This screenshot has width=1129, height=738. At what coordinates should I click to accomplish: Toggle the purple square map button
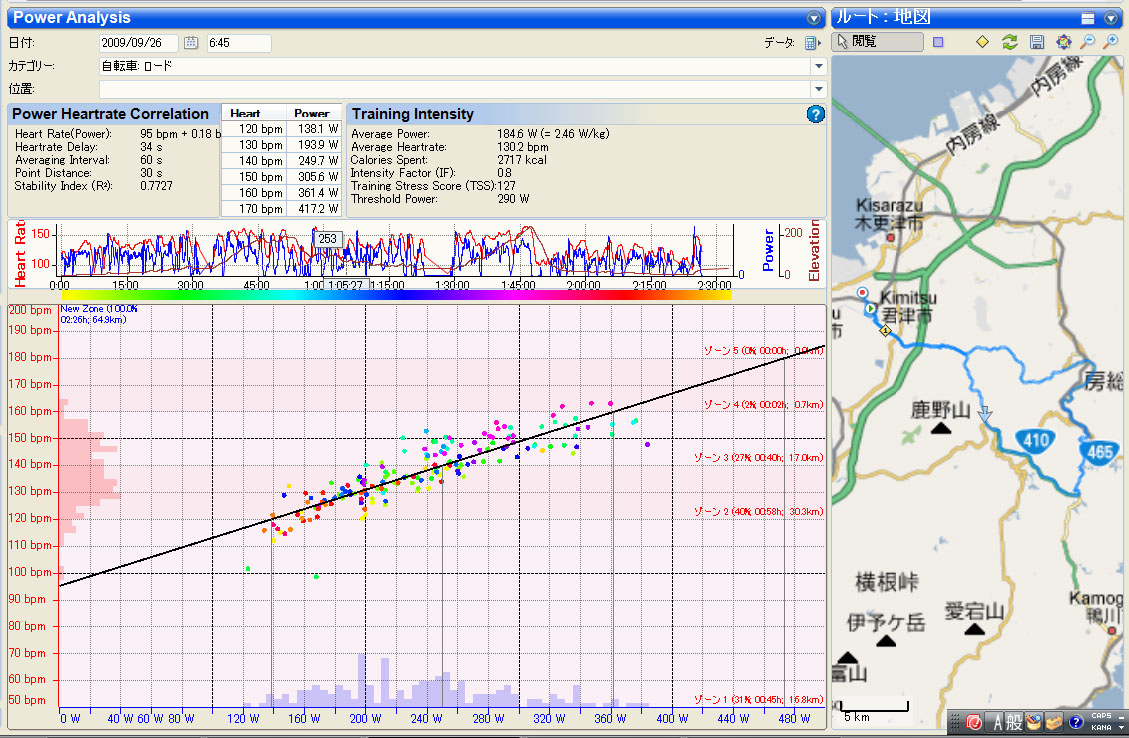click(938, 42)
